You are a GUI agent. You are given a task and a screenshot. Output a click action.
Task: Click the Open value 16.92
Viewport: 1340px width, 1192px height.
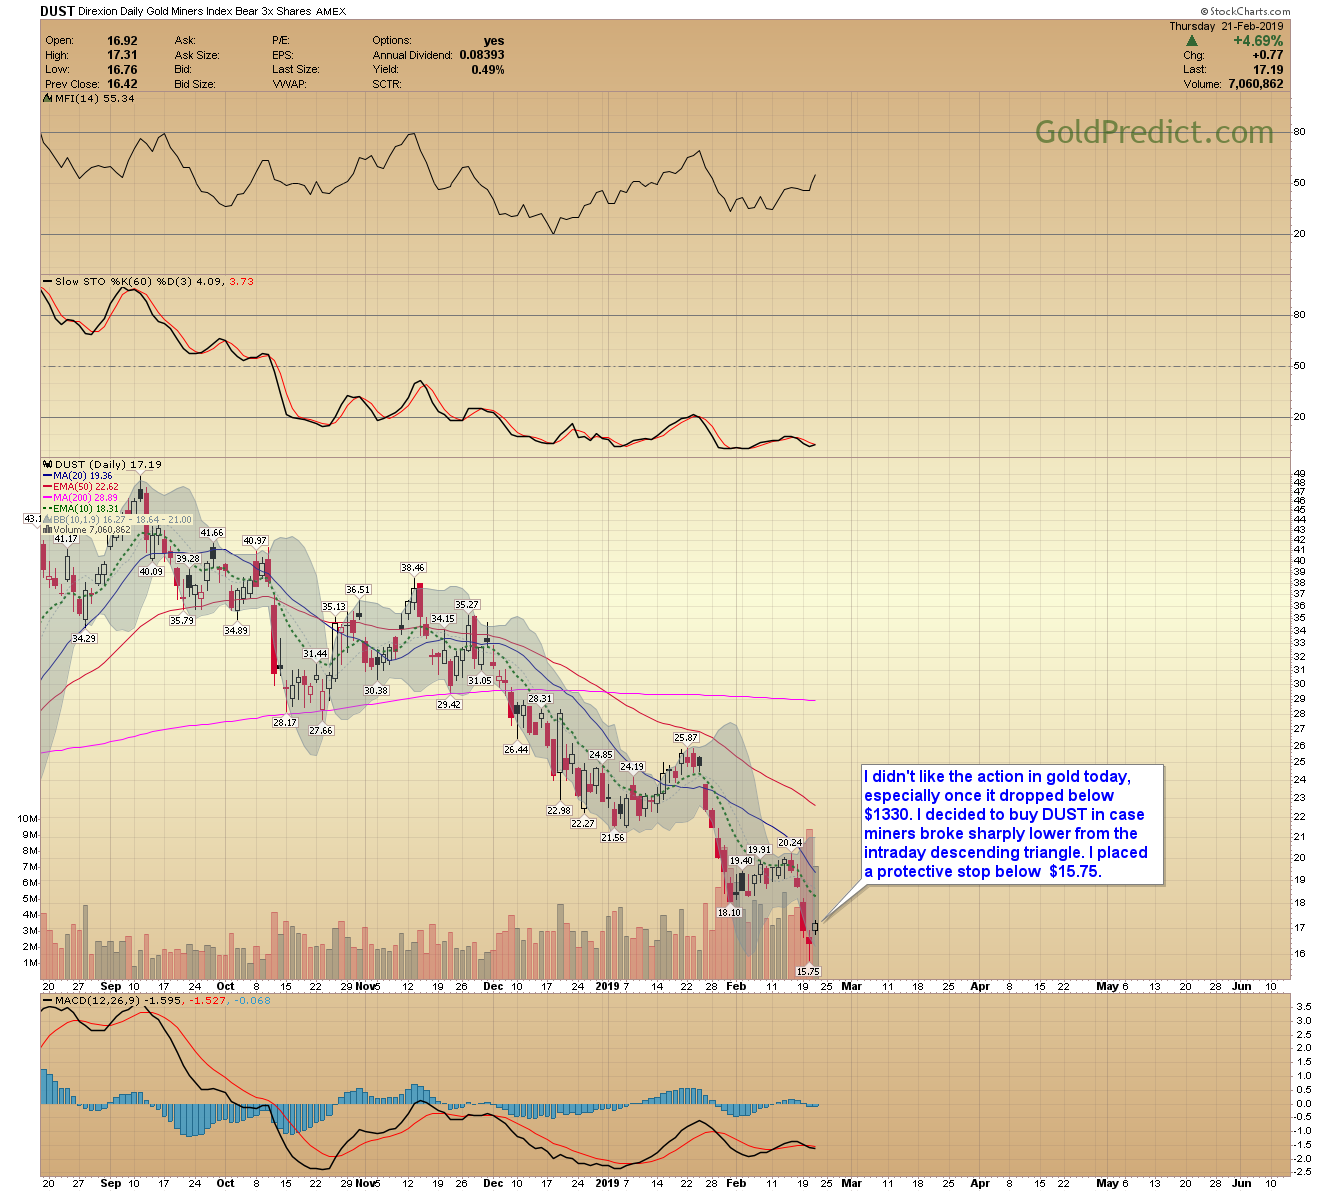coord(122,41)
